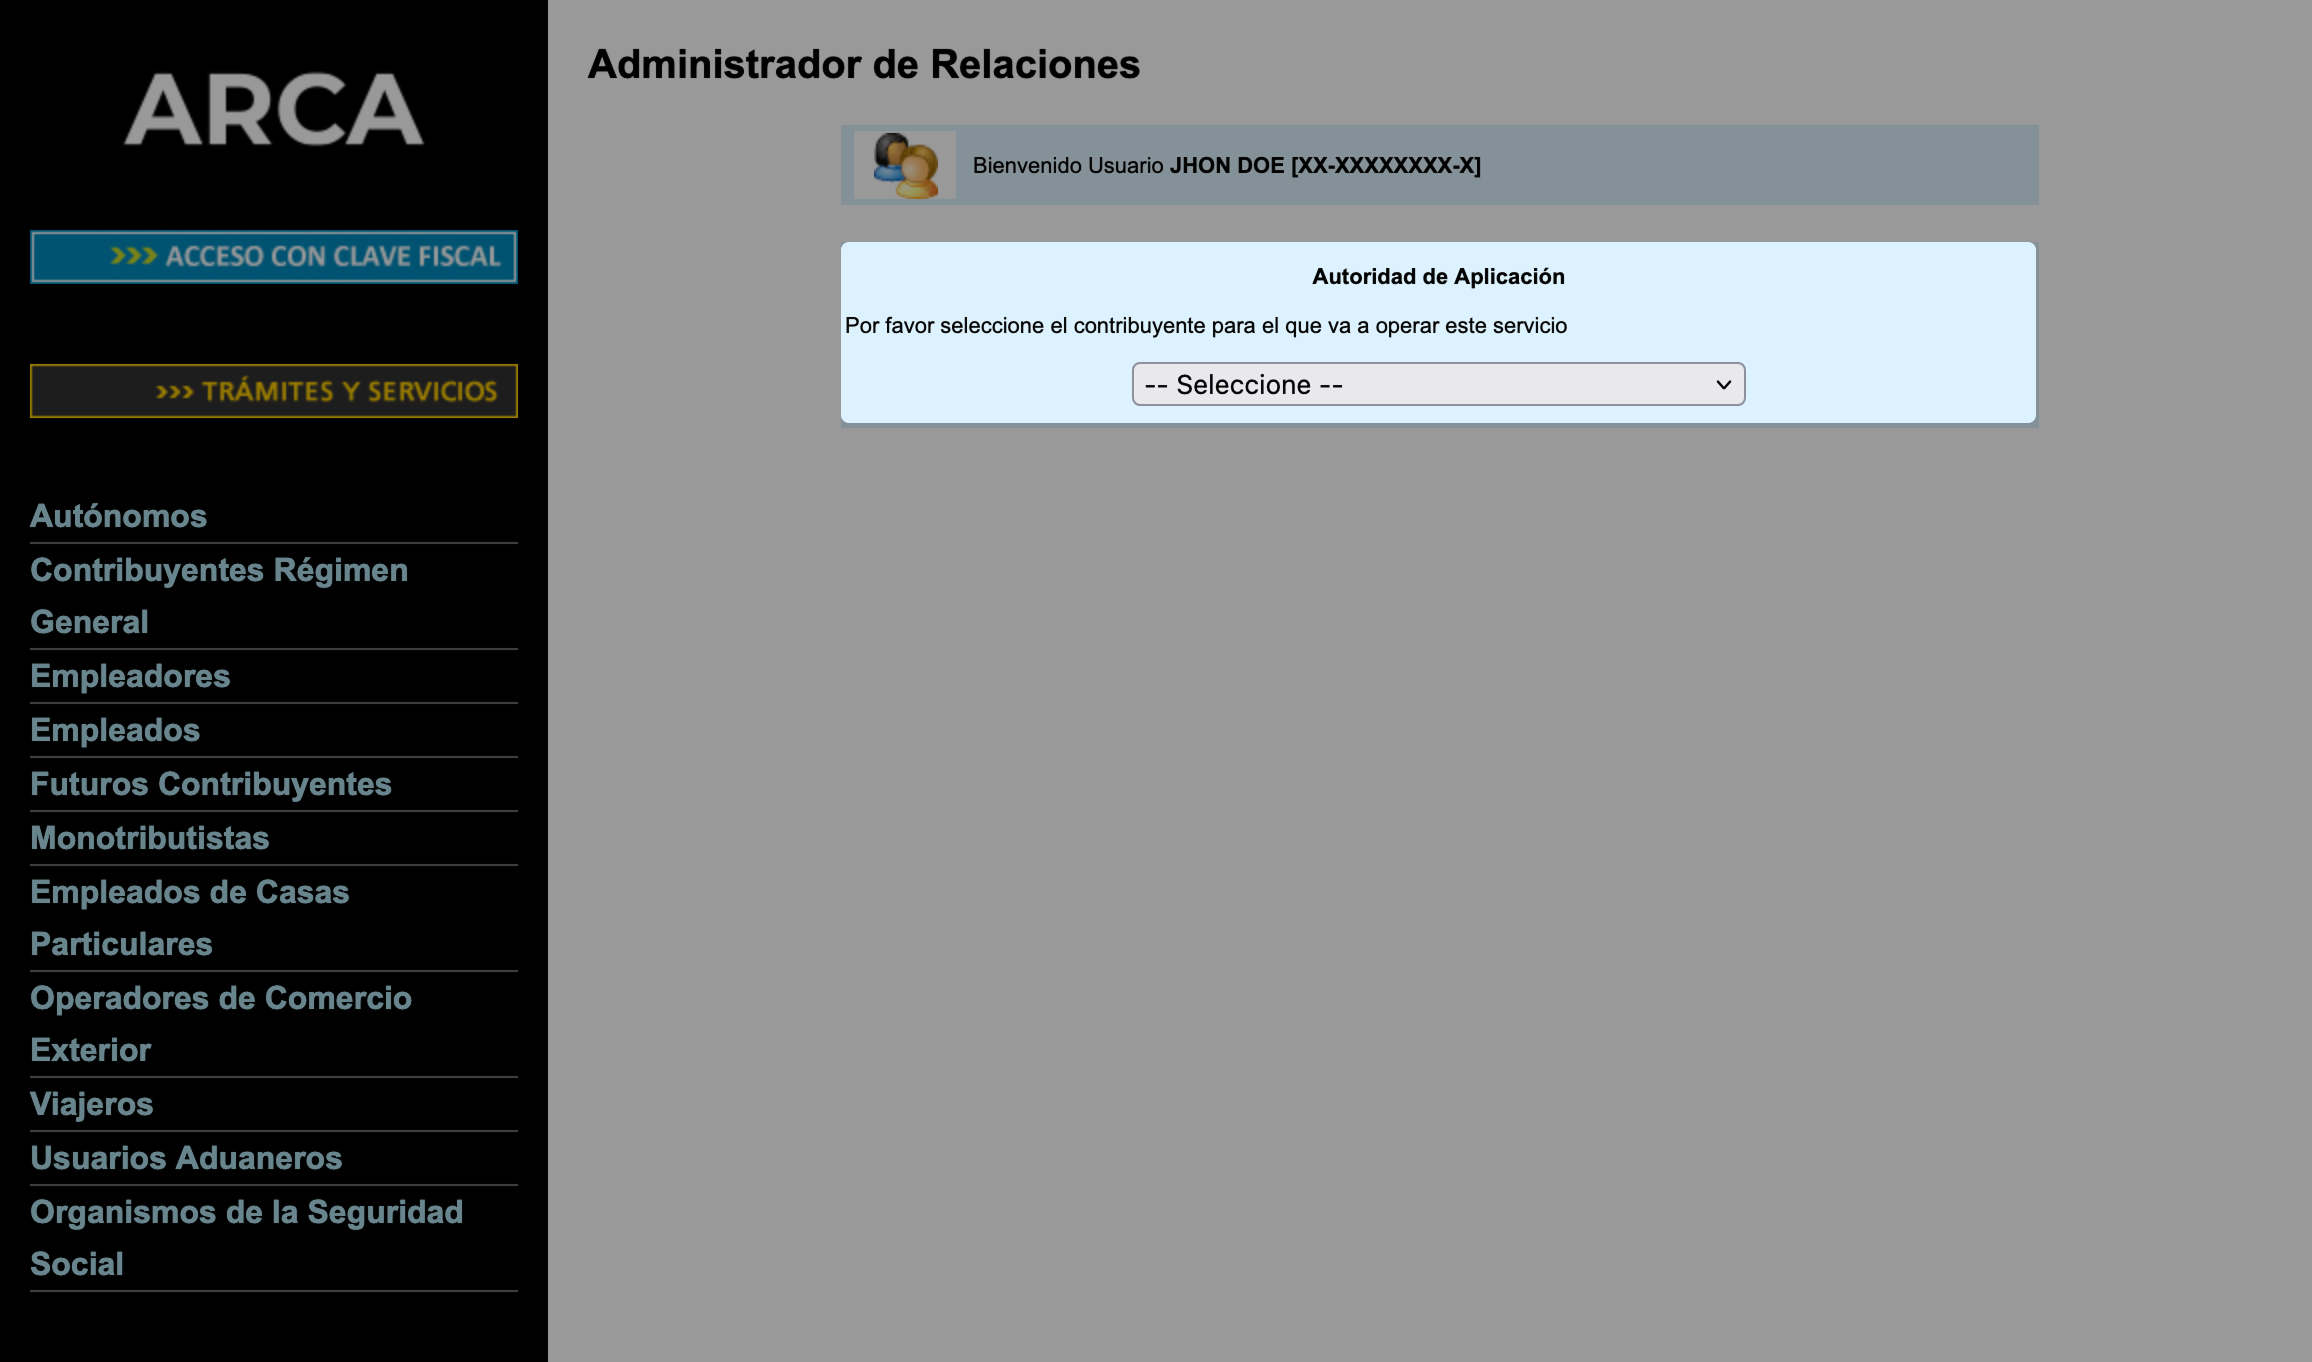Click Acceso con Clave Fiscal button

tap(273, 257)
